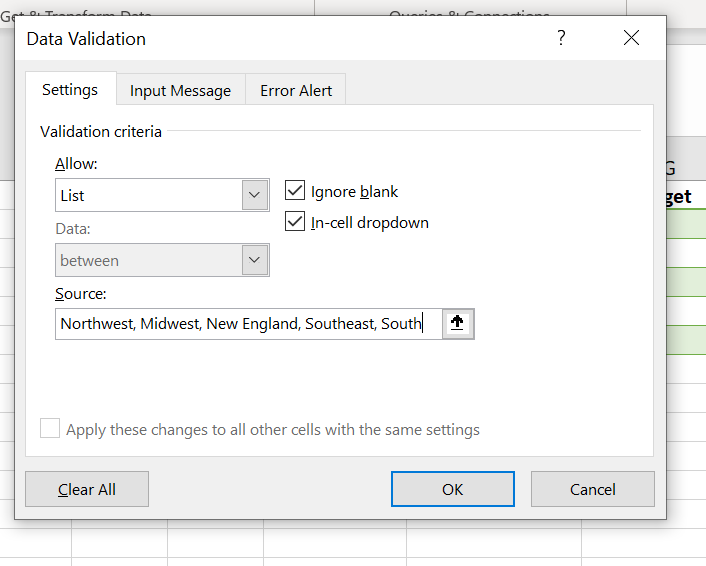Uncheck the Ignore blank checkbox
Viewport: 706px width, 566px height.
[x=295, y=191]
